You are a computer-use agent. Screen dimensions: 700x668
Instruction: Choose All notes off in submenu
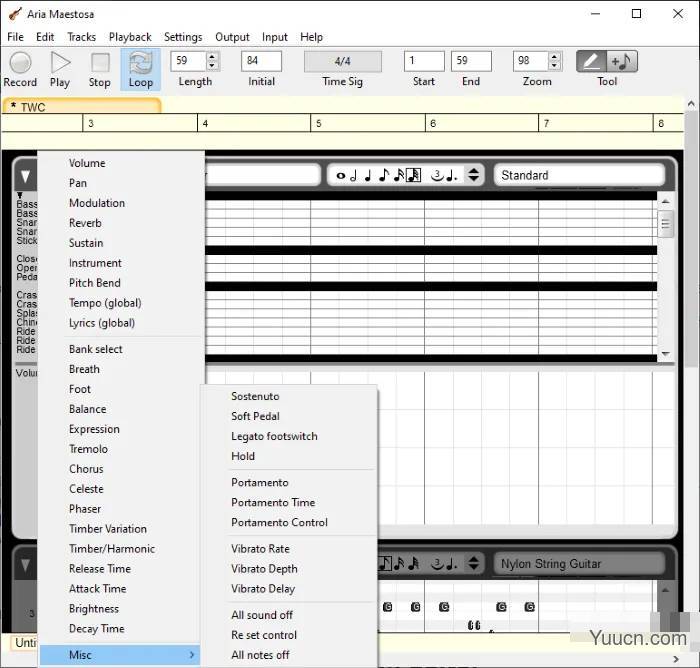click(290, 655)
